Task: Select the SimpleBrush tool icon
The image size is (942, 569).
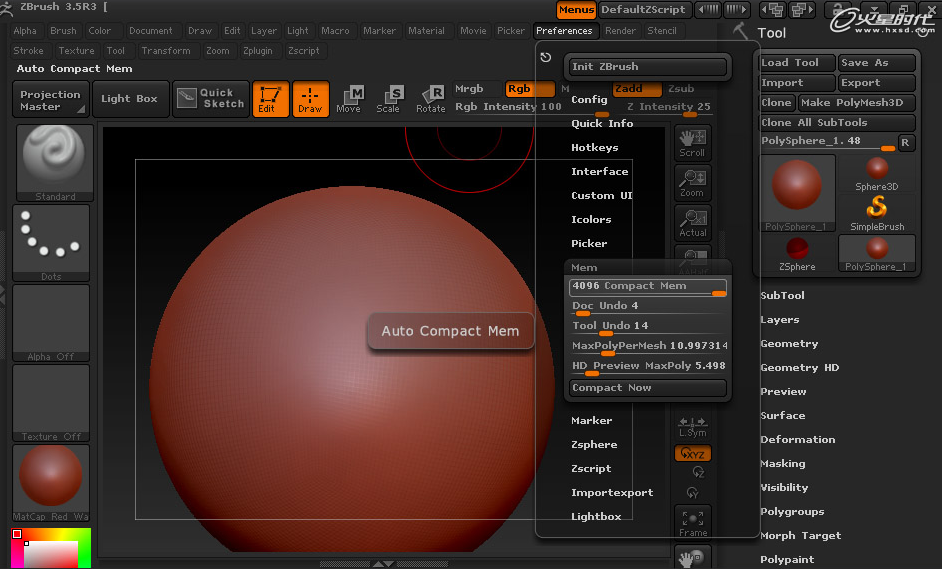Action: (x=877, y=213)
